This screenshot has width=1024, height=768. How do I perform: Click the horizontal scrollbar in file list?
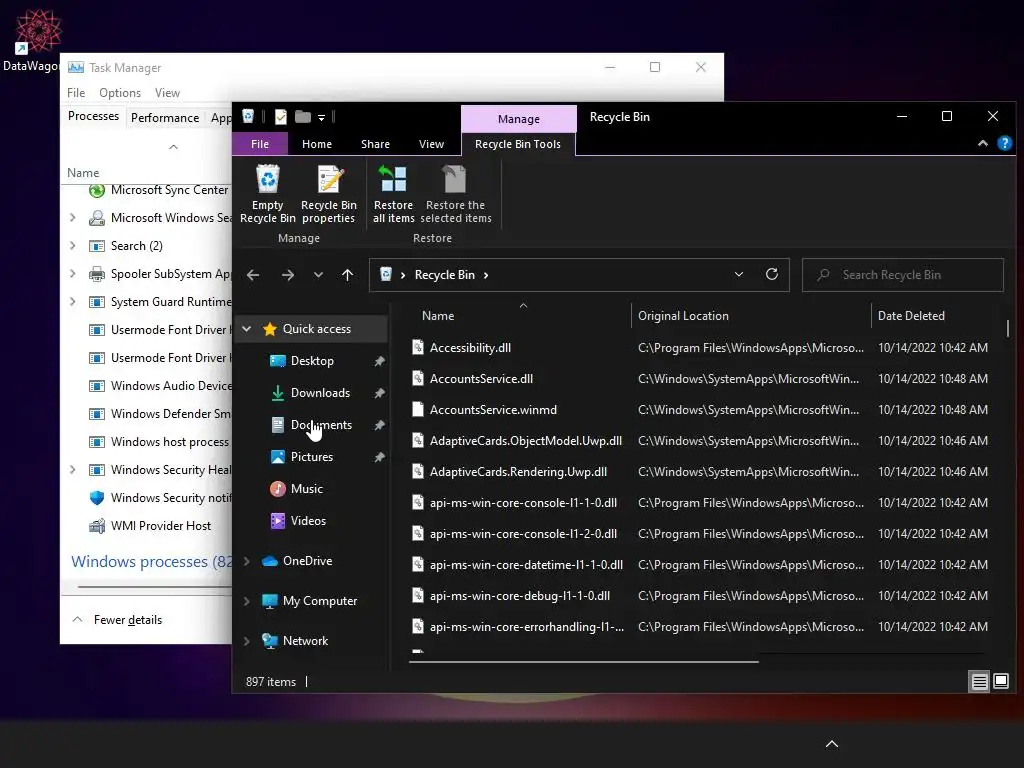click(584, 662)
